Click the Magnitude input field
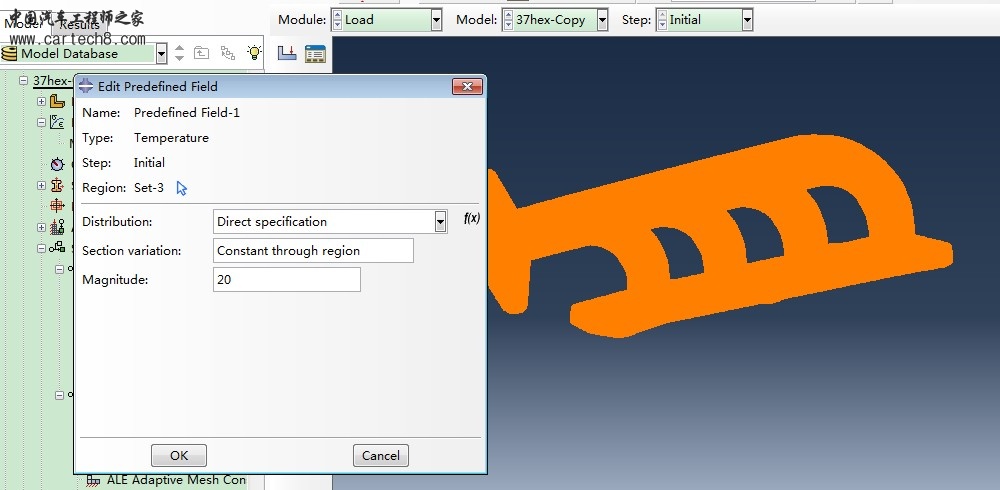The height and width of the screenshot is (490, 1000). (287, 280)
